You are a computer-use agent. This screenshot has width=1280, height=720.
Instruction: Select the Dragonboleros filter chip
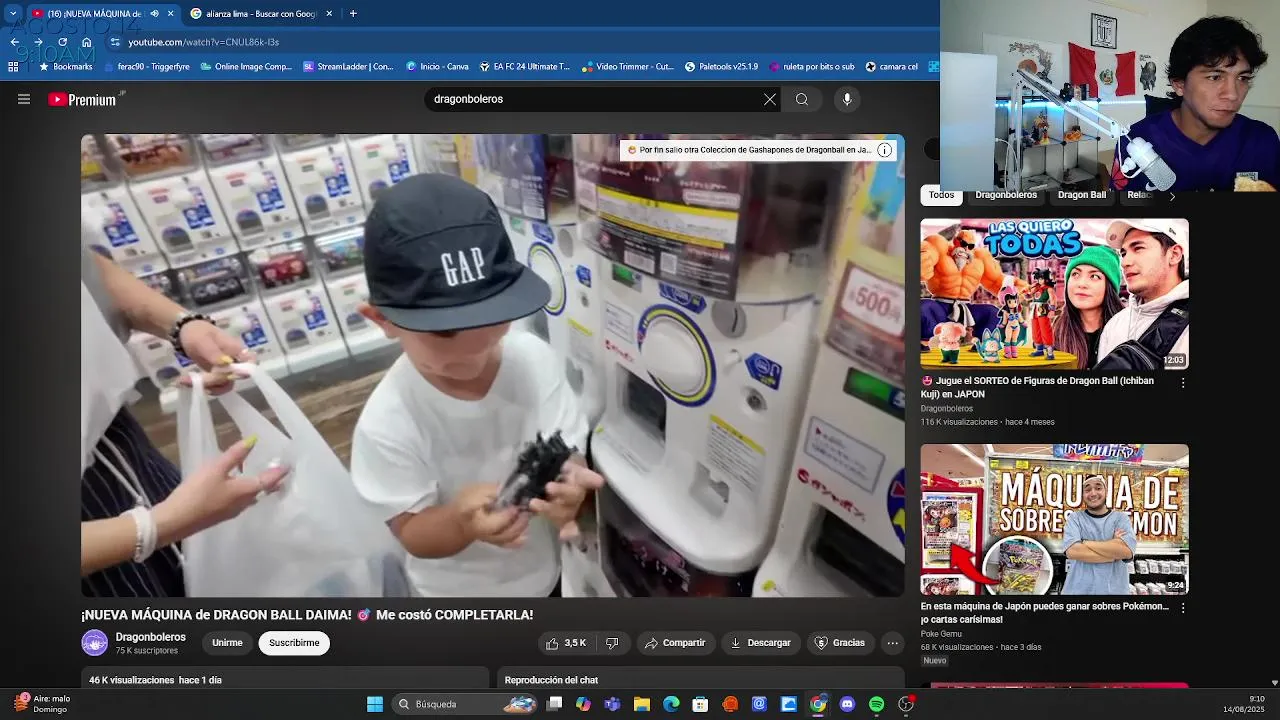point(1006,195)
